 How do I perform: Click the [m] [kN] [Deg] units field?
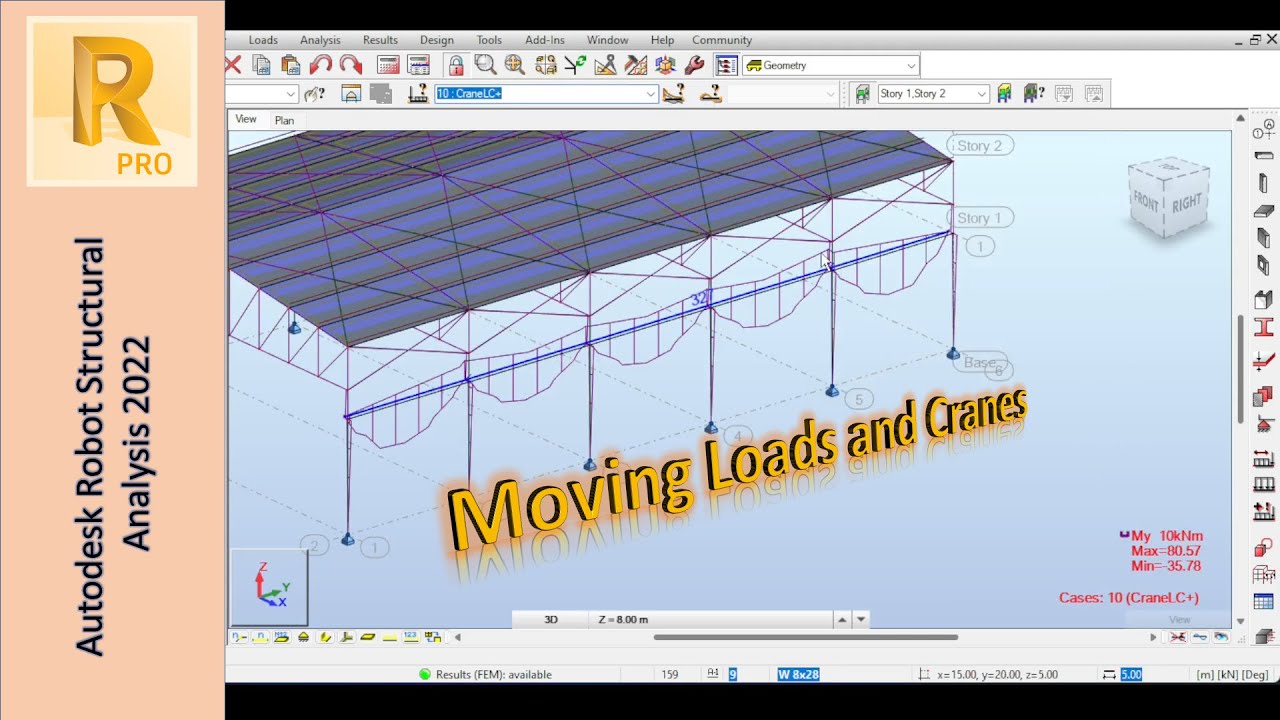(x=1235, y=675)
